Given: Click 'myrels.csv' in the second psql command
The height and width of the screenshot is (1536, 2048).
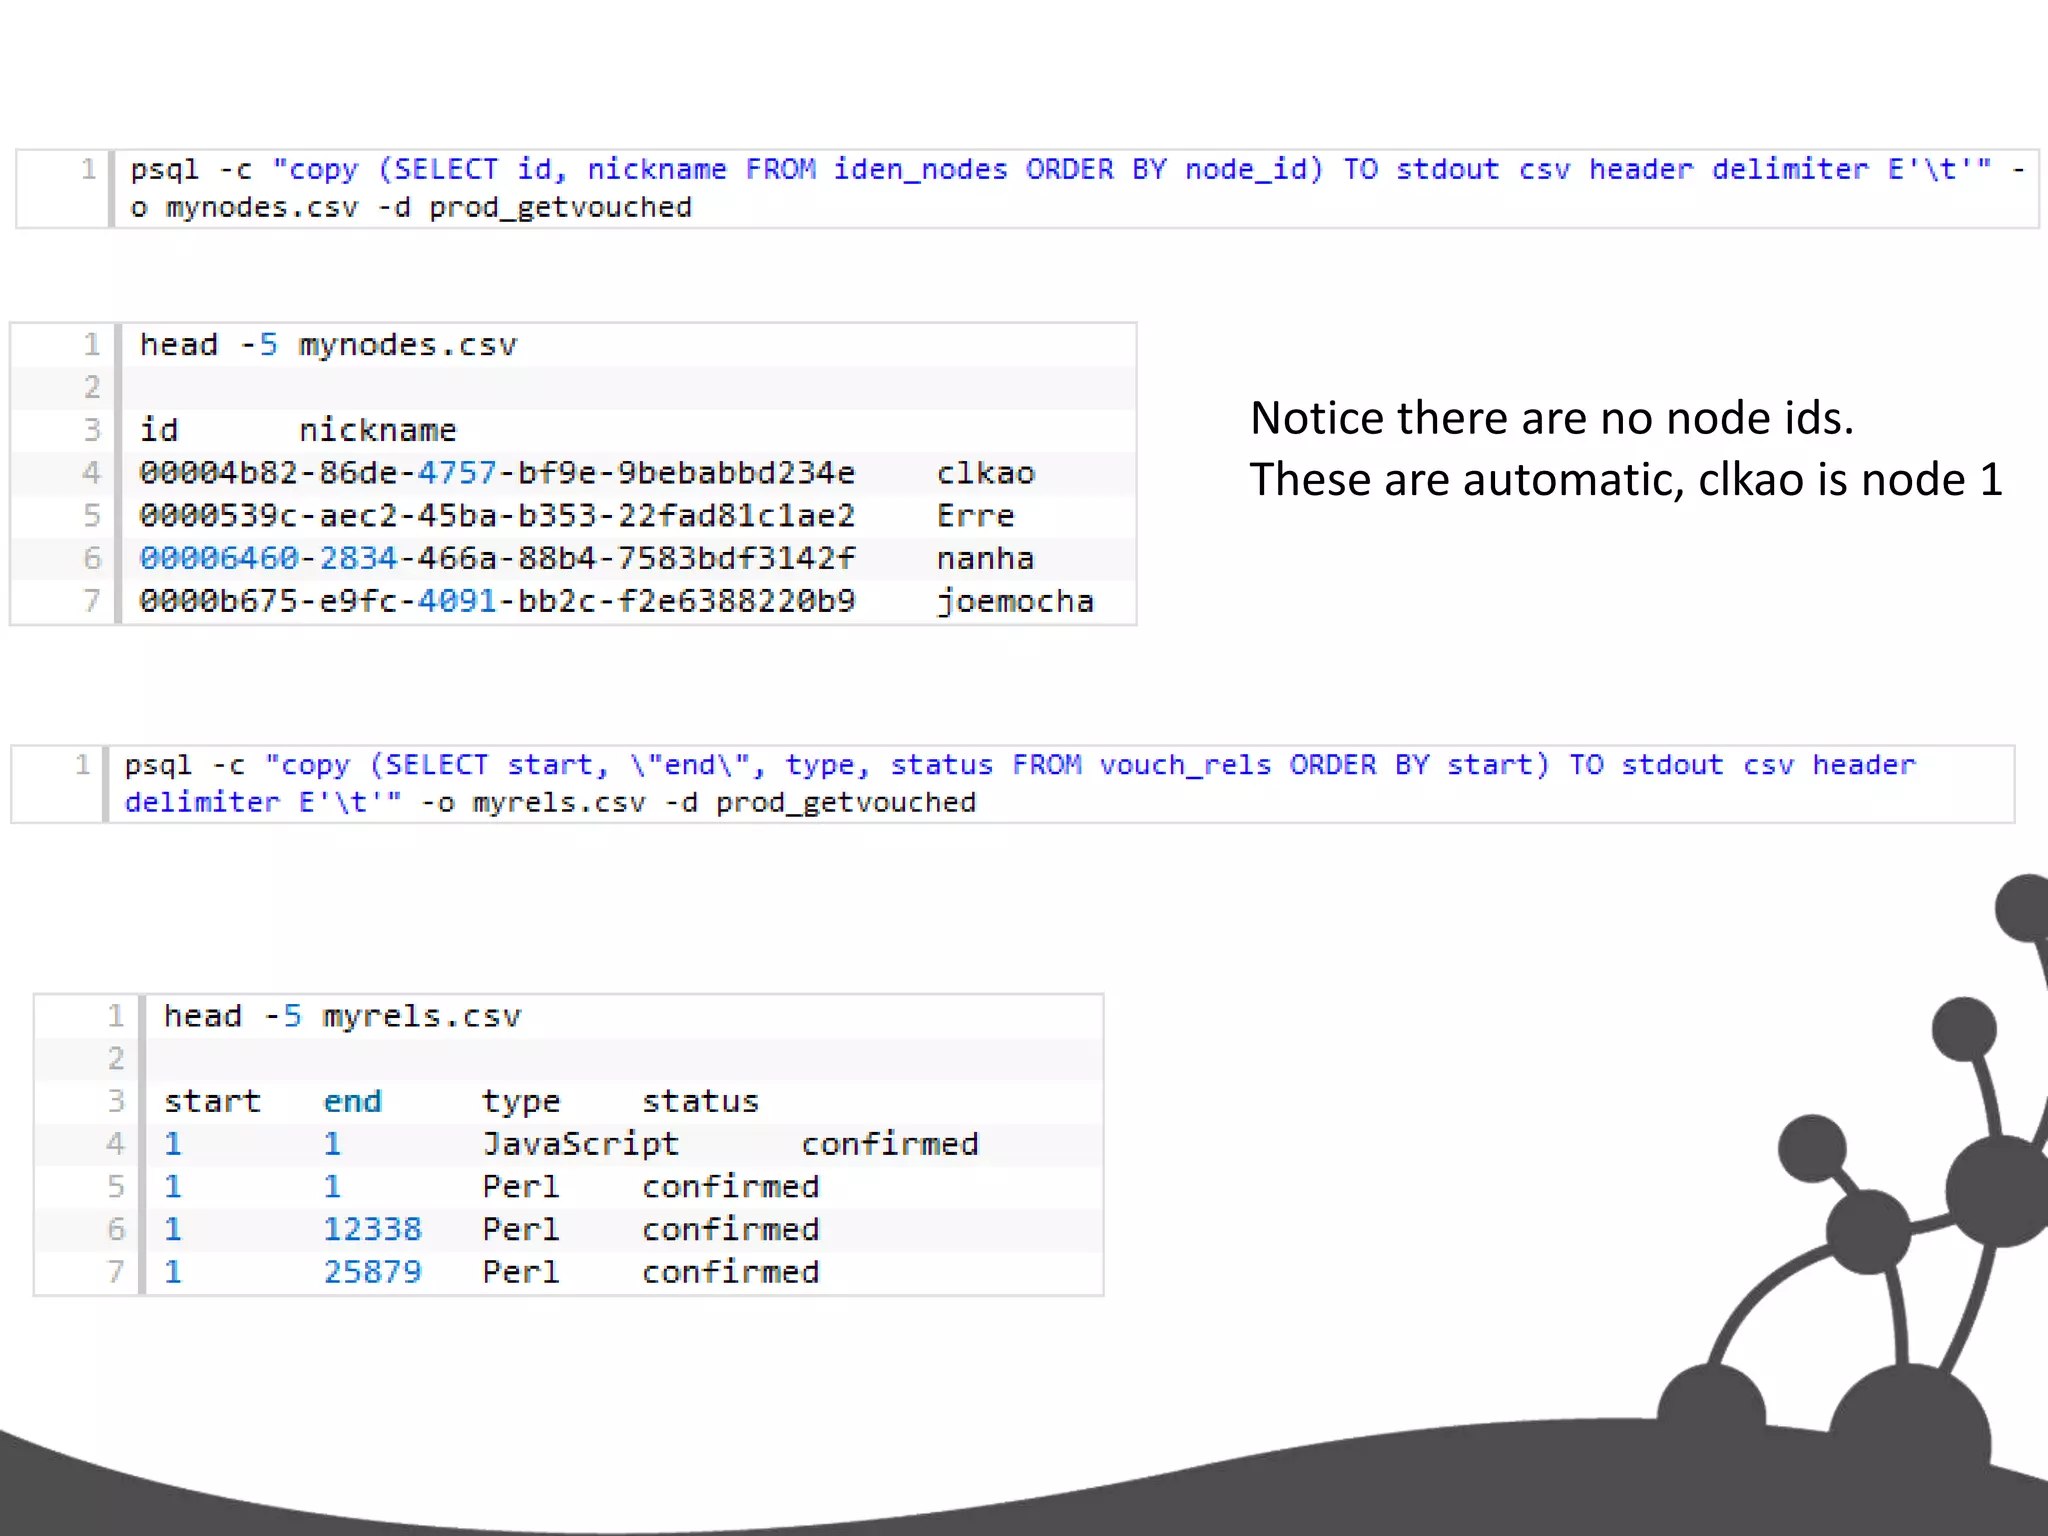Looking at the screenshot, I should [x=559, y=803].
